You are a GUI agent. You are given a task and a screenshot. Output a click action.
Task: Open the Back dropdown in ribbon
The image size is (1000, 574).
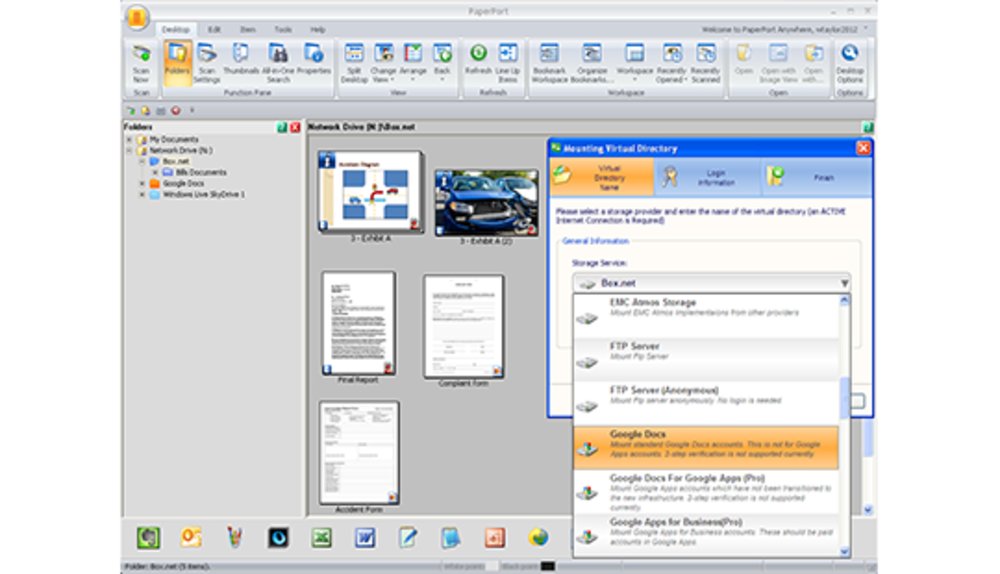442,63
